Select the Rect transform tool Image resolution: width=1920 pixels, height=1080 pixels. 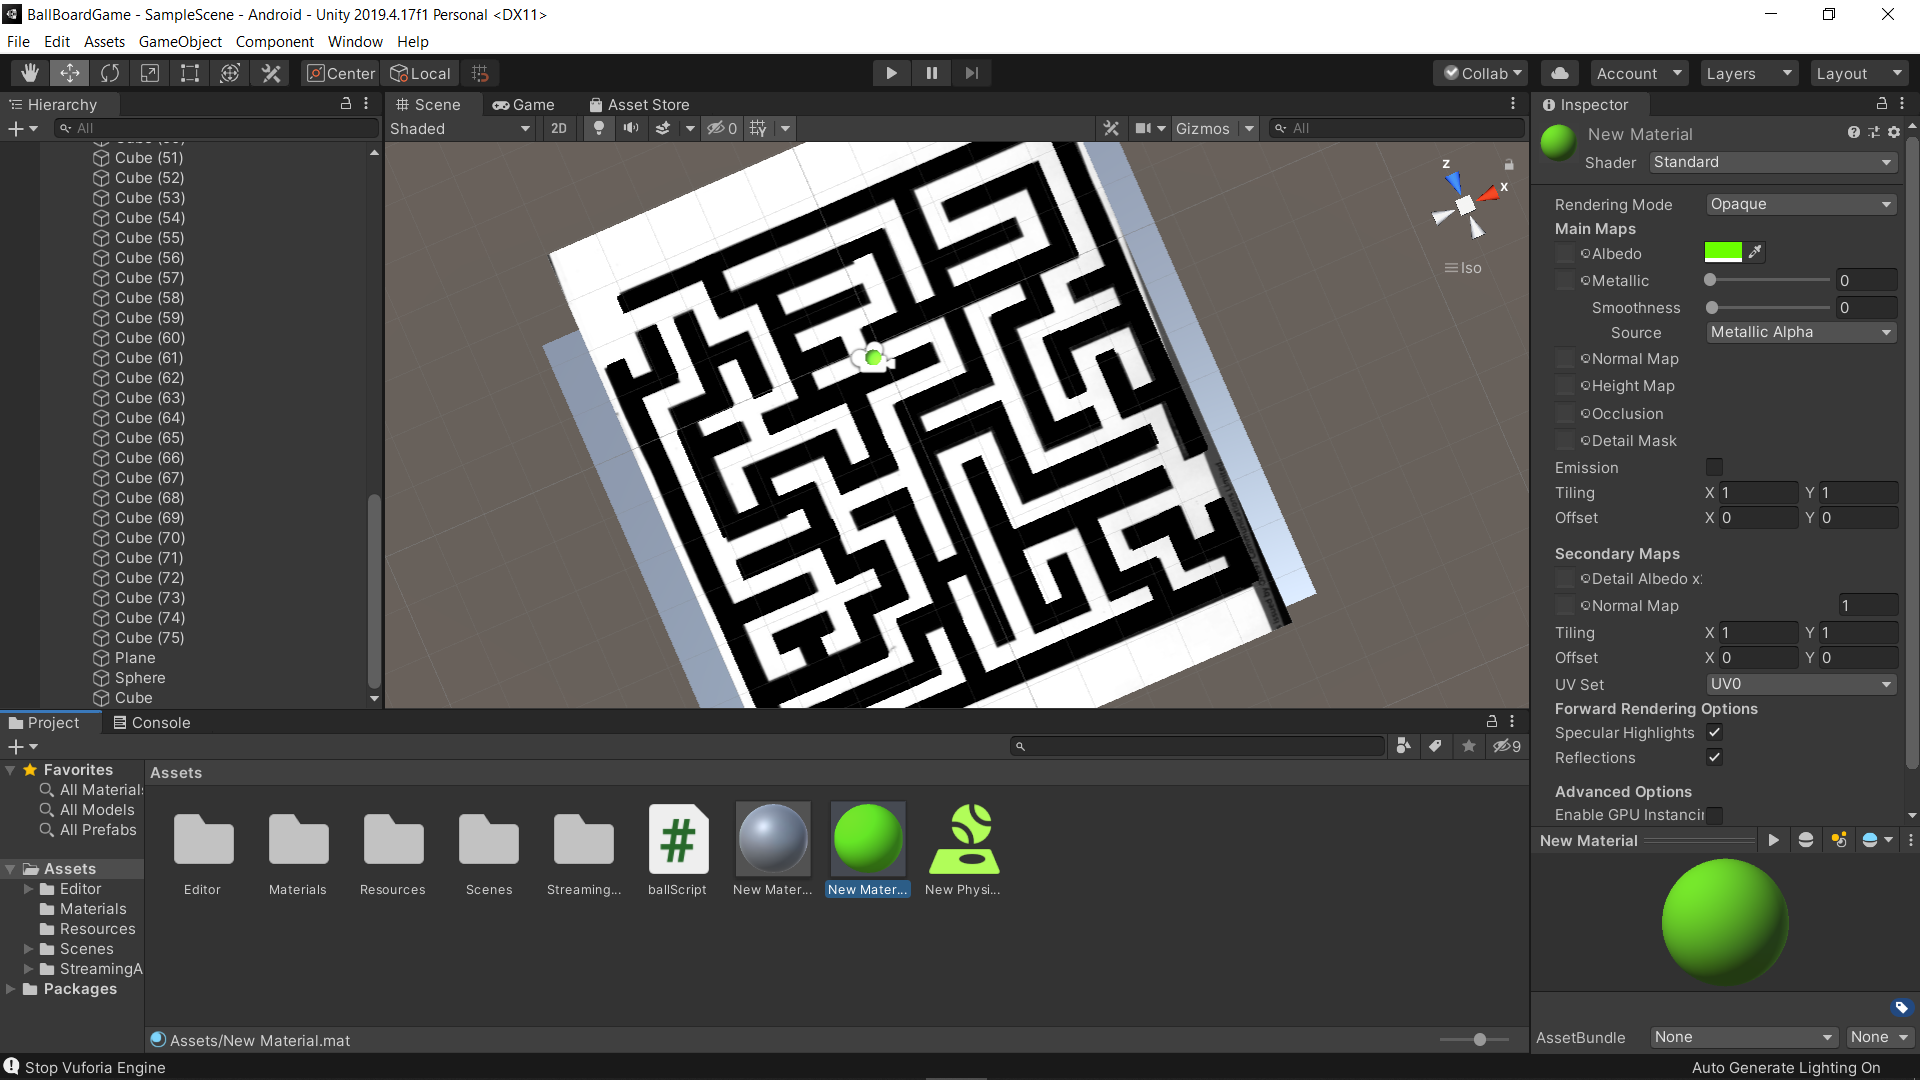point(190,73)
